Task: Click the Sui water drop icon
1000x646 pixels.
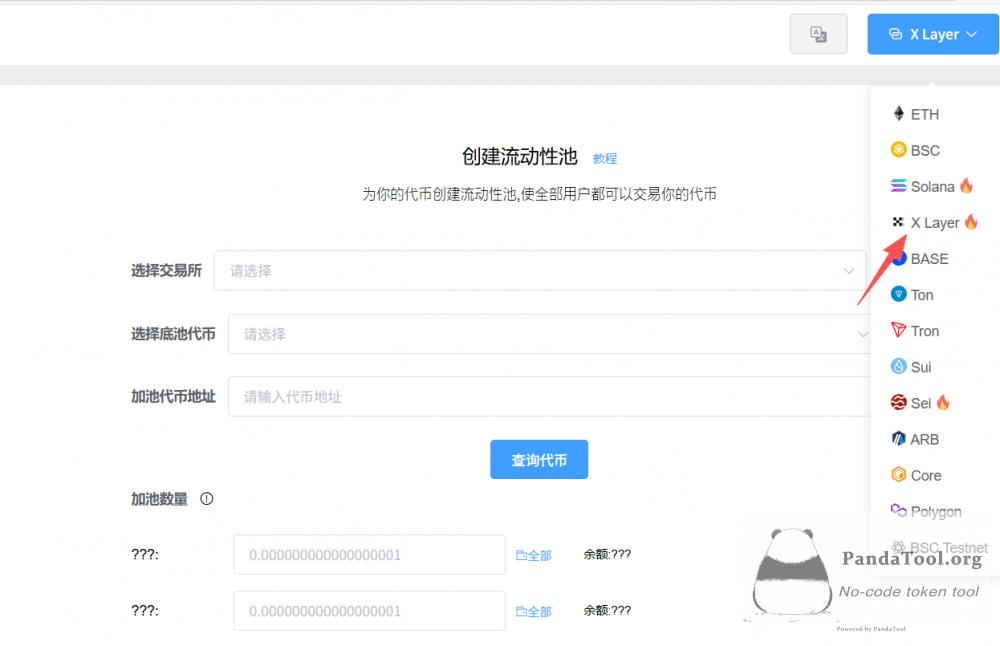Action: 899,366
